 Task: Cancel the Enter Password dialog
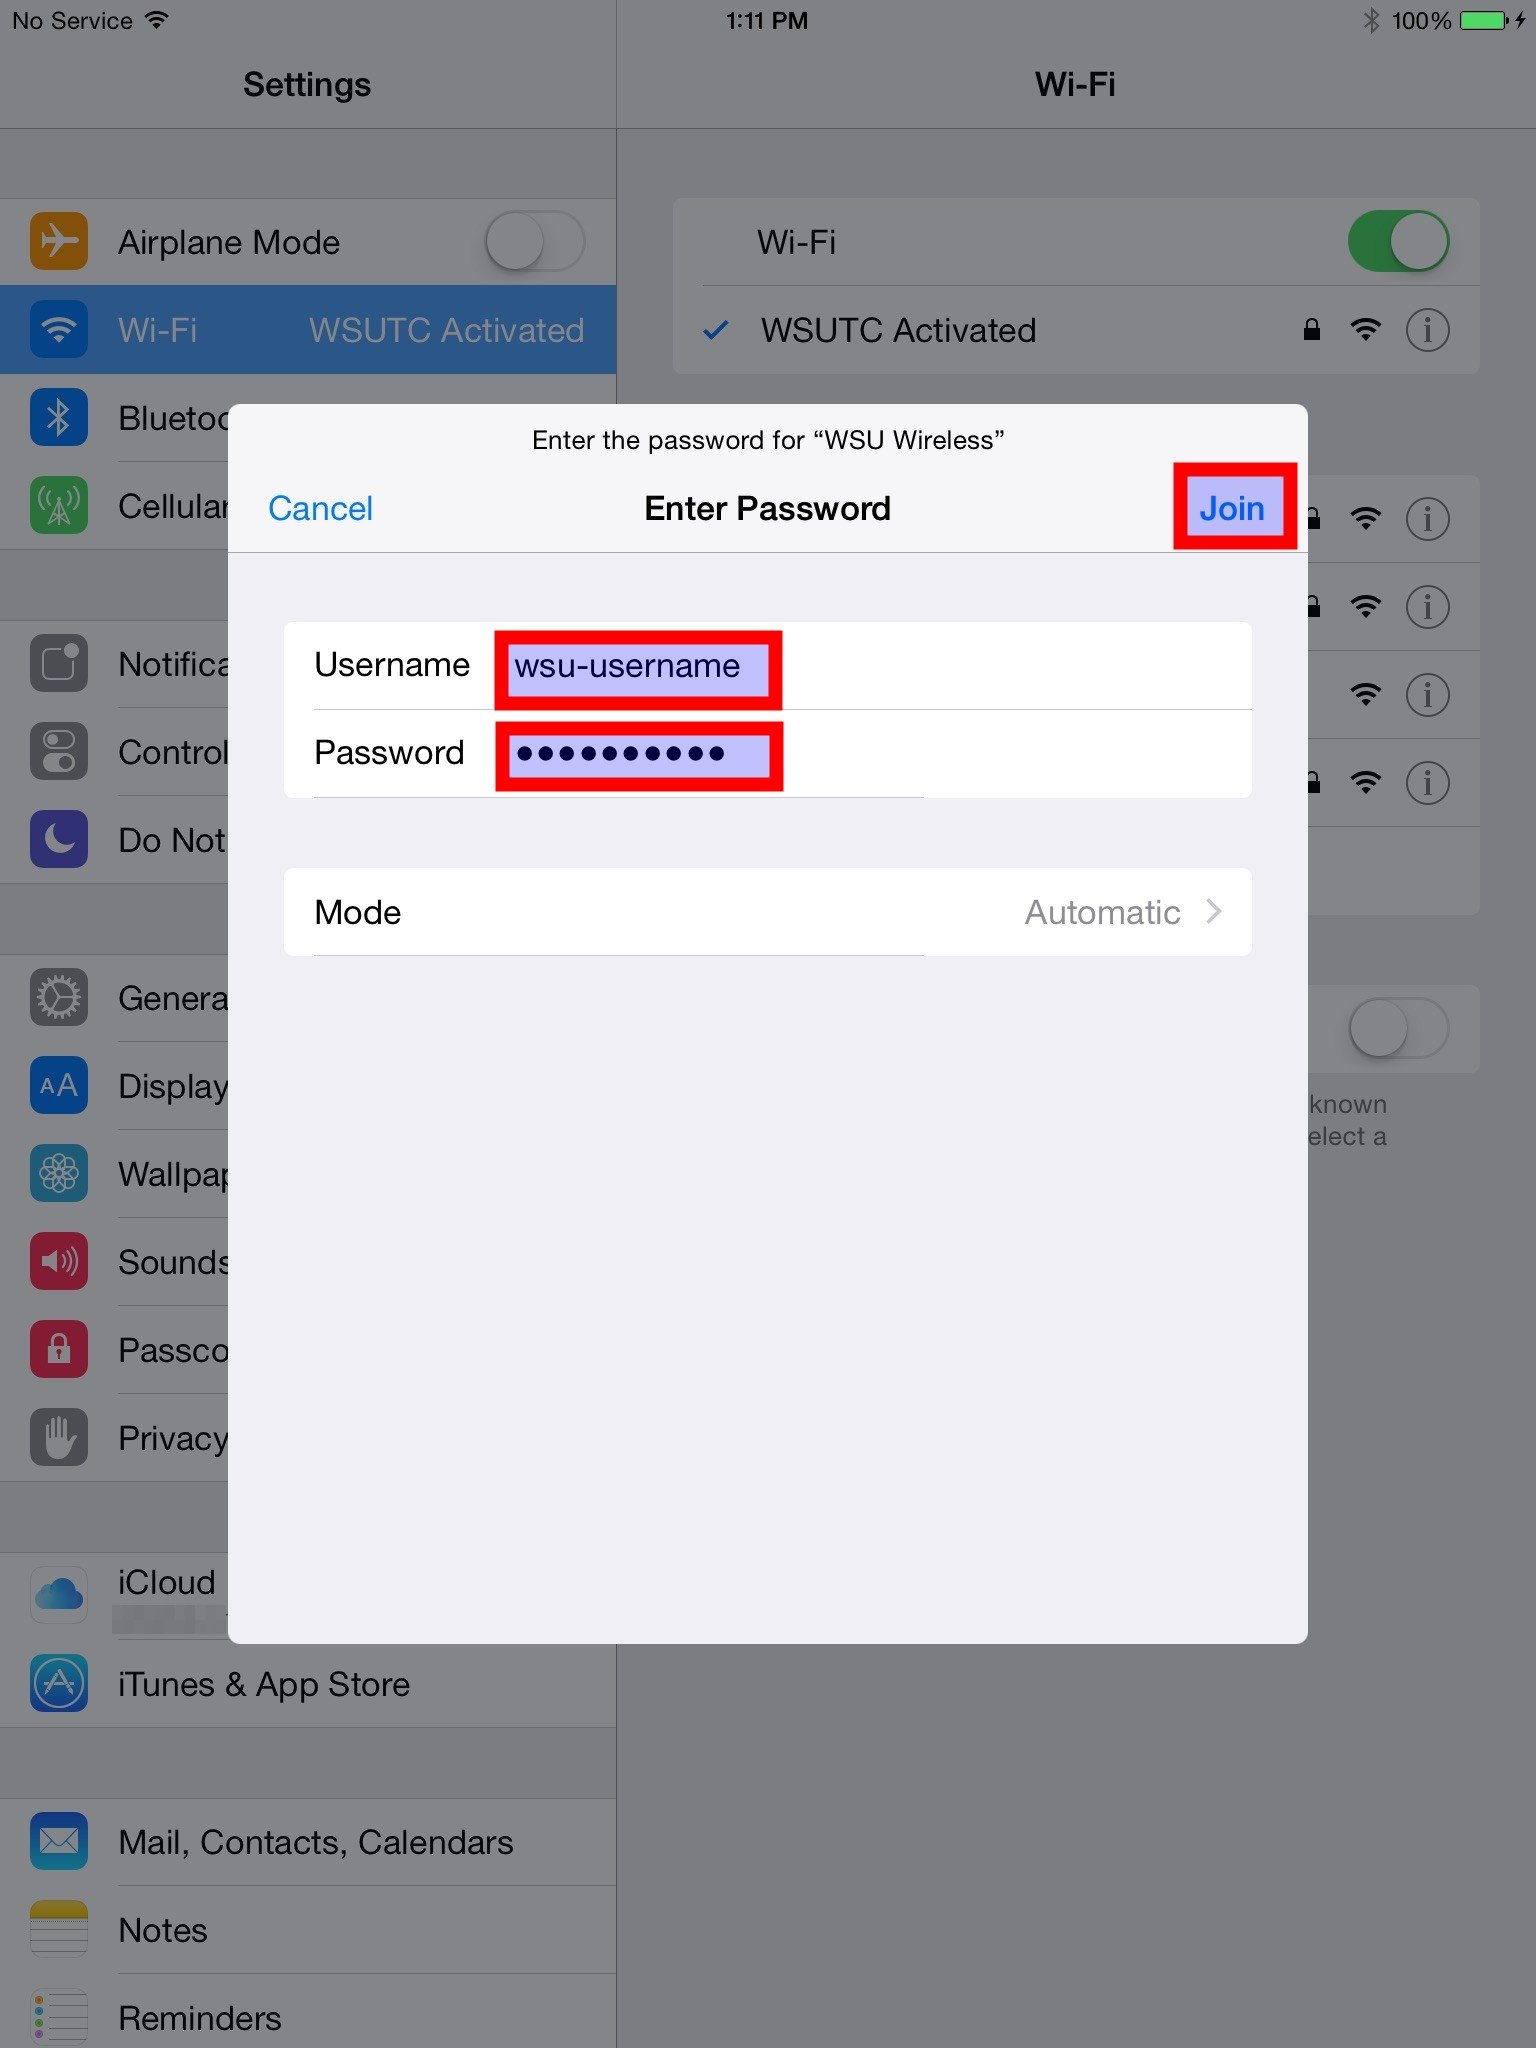click(x=320, y=508)
